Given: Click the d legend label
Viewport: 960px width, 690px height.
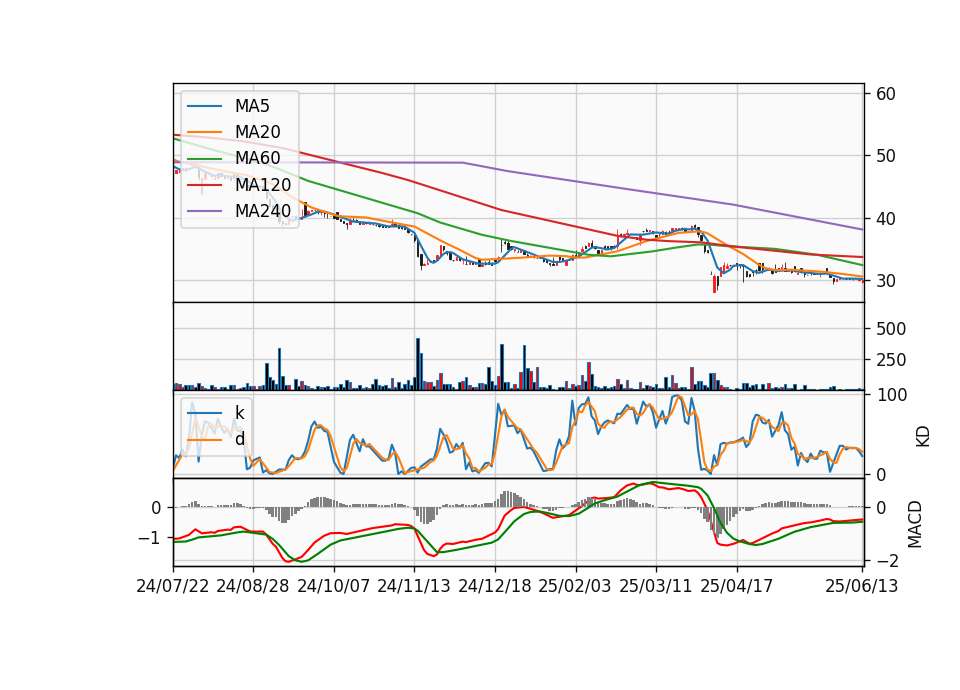Looking at the screenshot, I should pyautogui.click(x=240, y=439).
